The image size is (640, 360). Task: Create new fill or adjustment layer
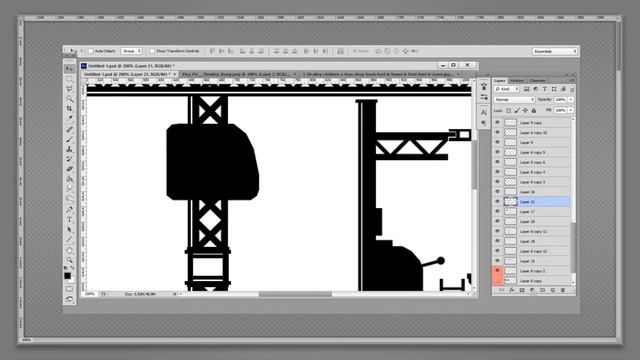[x=532, y=290]
